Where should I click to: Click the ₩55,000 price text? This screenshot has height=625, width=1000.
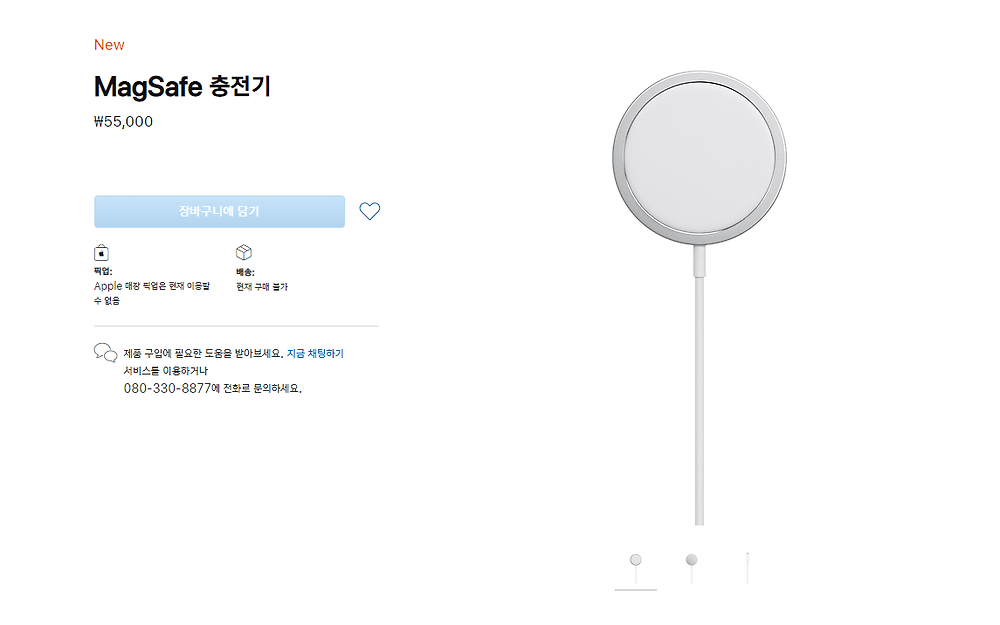click(123, 122)
